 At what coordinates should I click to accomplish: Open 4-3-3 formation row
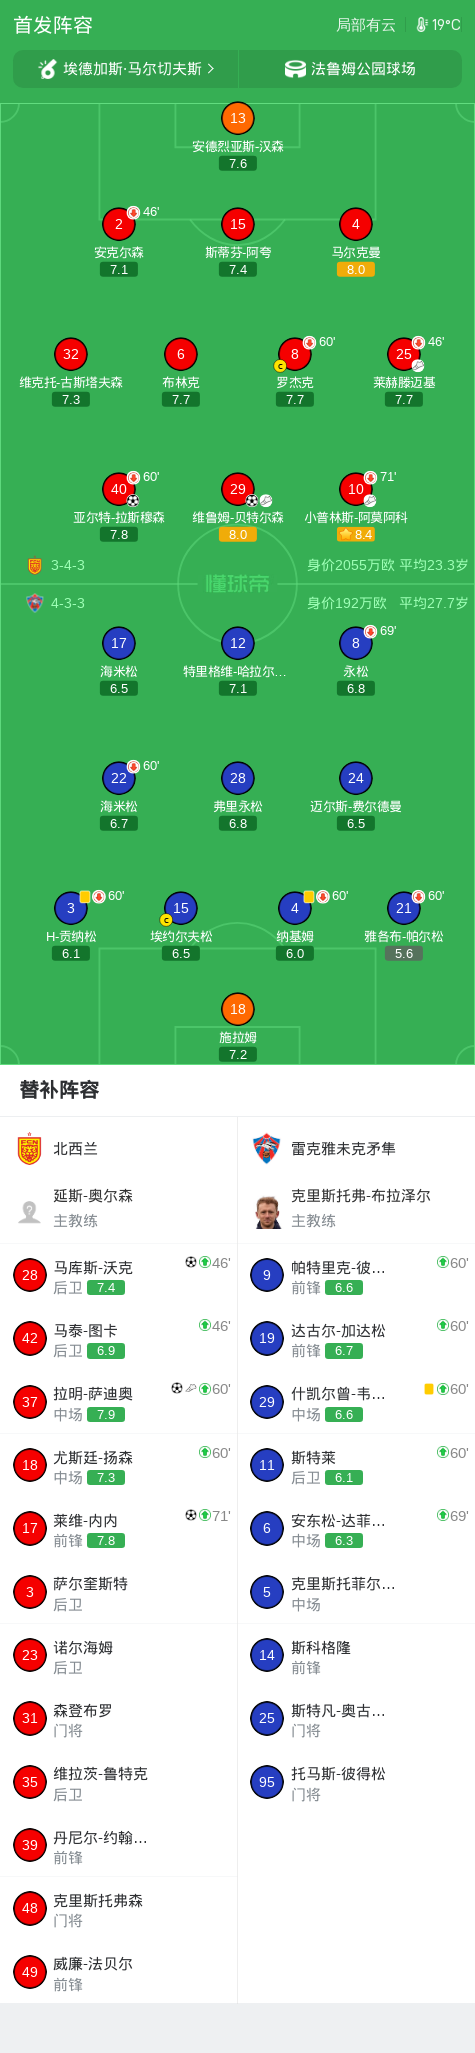click(237, 603)
